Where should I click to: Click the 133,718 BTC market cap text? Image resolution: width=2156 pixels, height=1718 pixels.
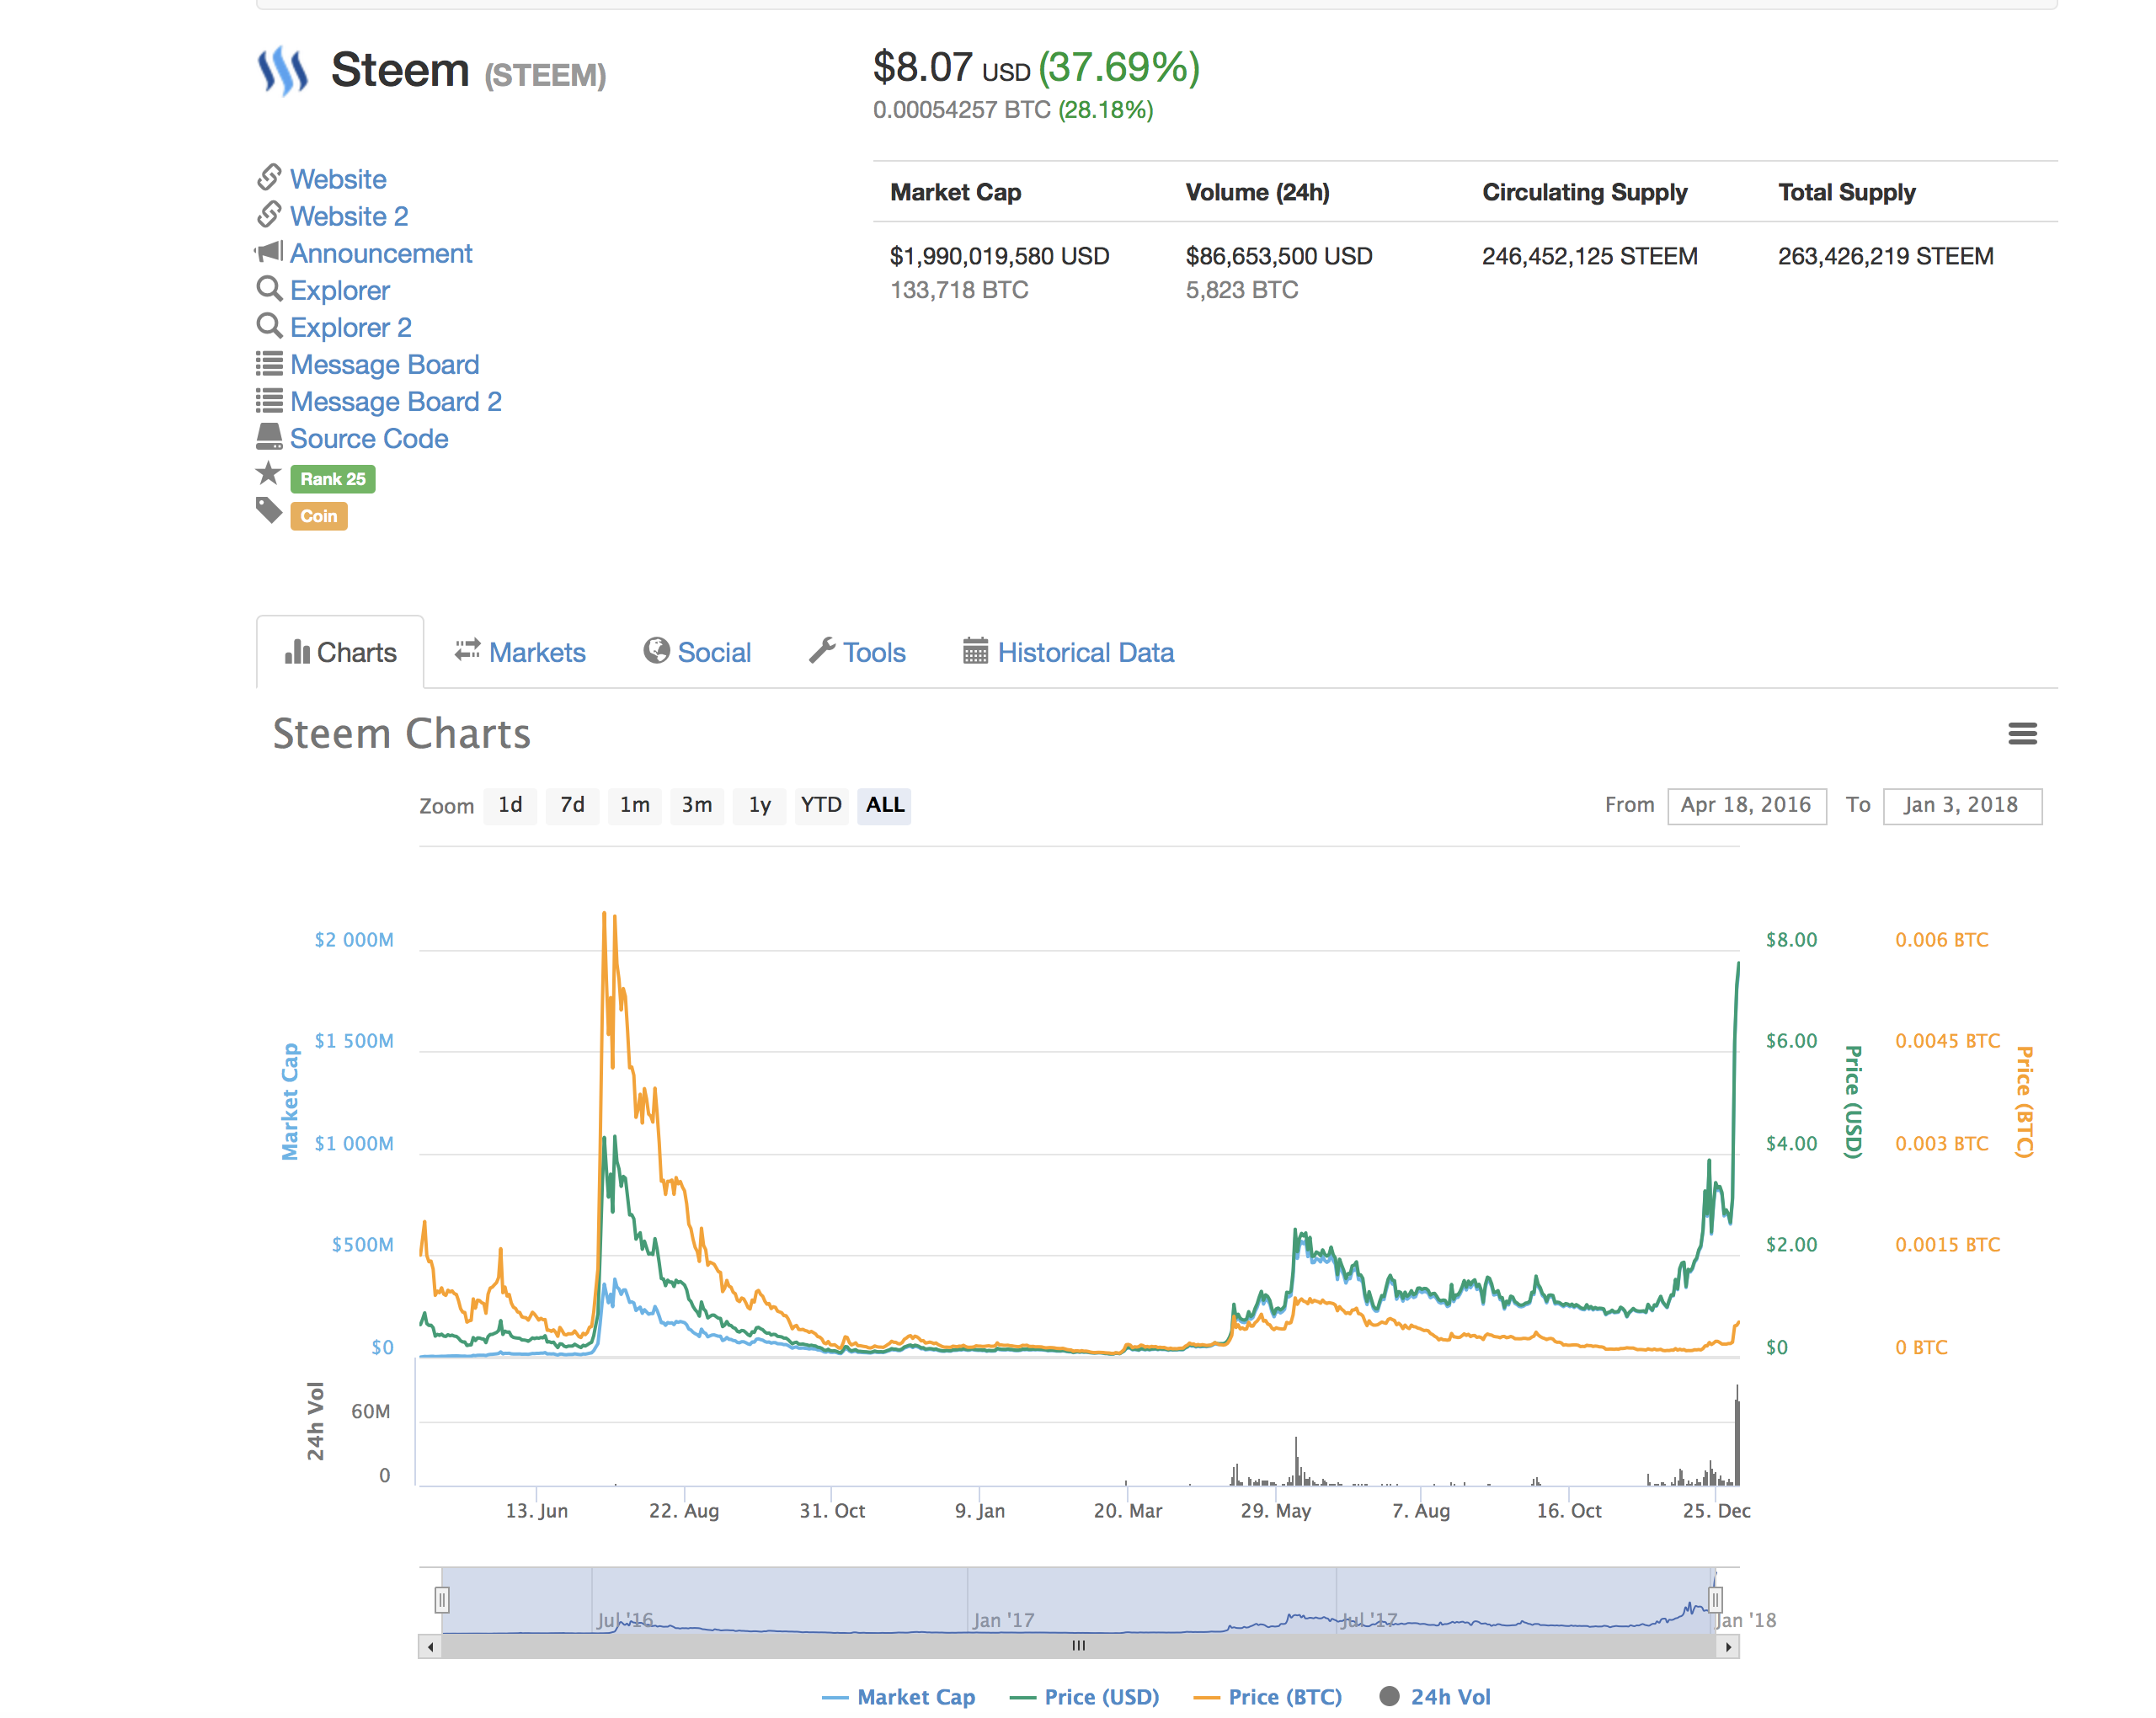[x=959, y=290]
